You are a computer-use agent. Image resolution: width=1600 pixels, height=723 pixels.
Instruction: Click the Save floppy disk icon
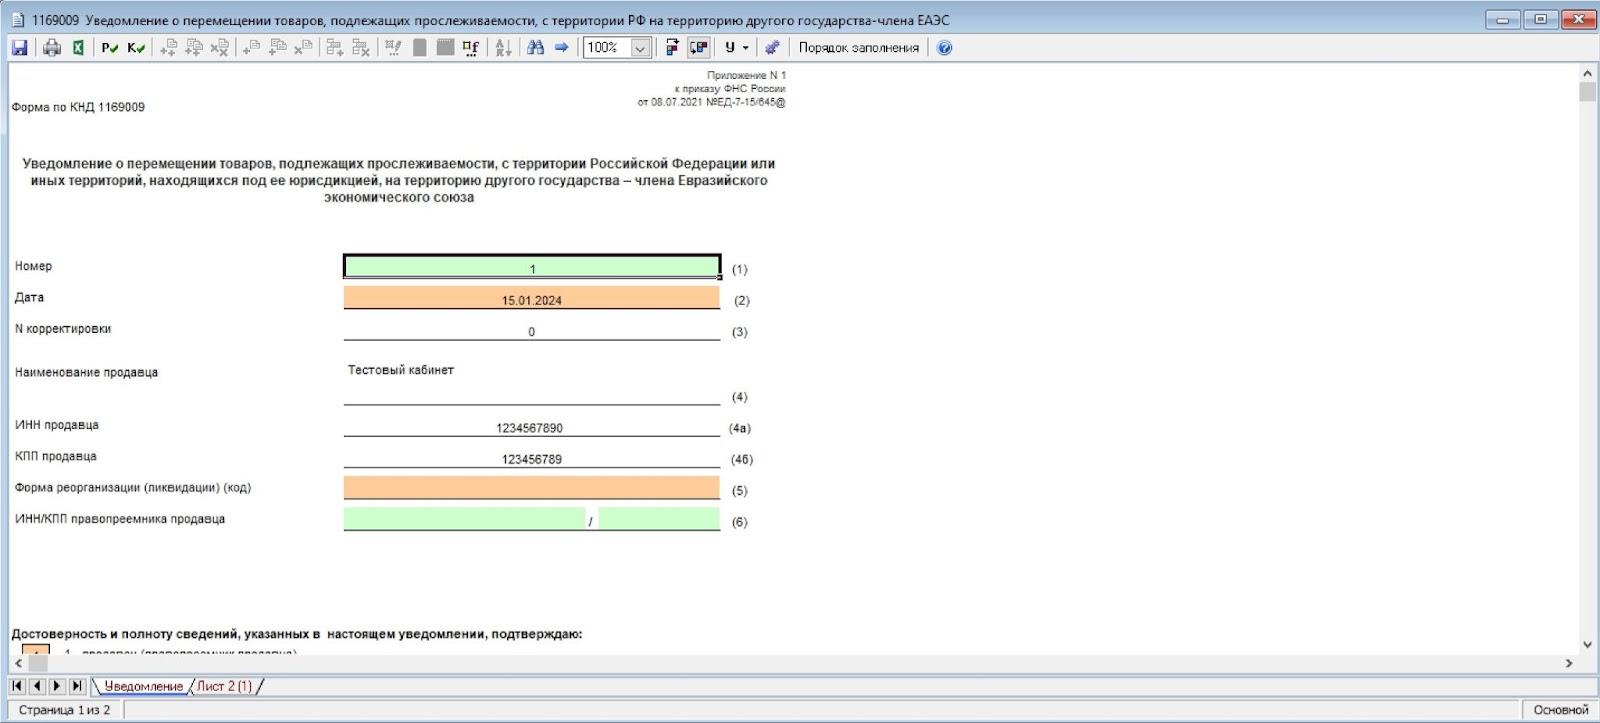(19, 47)
